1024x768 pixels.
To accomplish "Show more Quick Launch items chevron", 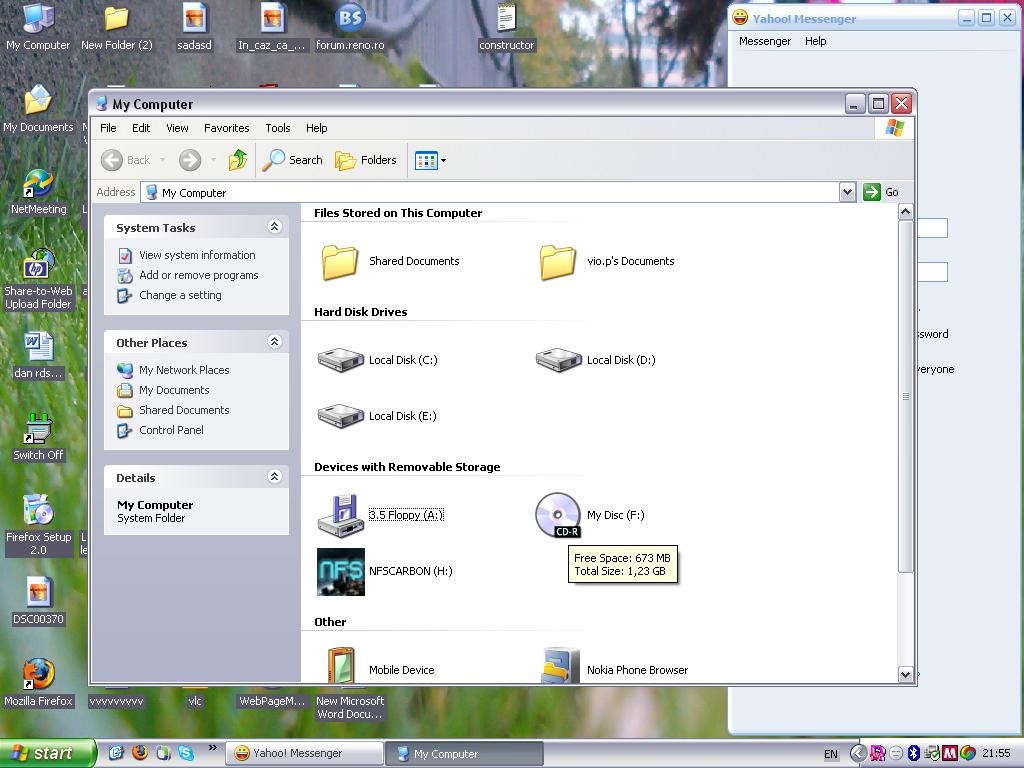I will pos(213,748).
